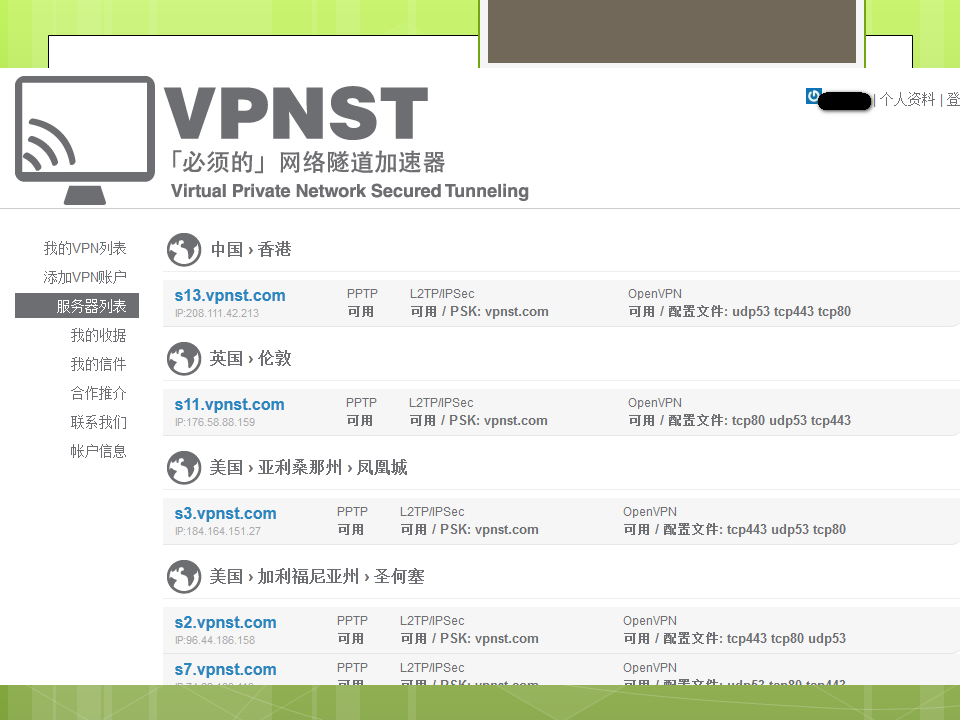
Task: Click s11 L2TP/IPSec 'PSK: vpnst.com' text
Action: 498,420
